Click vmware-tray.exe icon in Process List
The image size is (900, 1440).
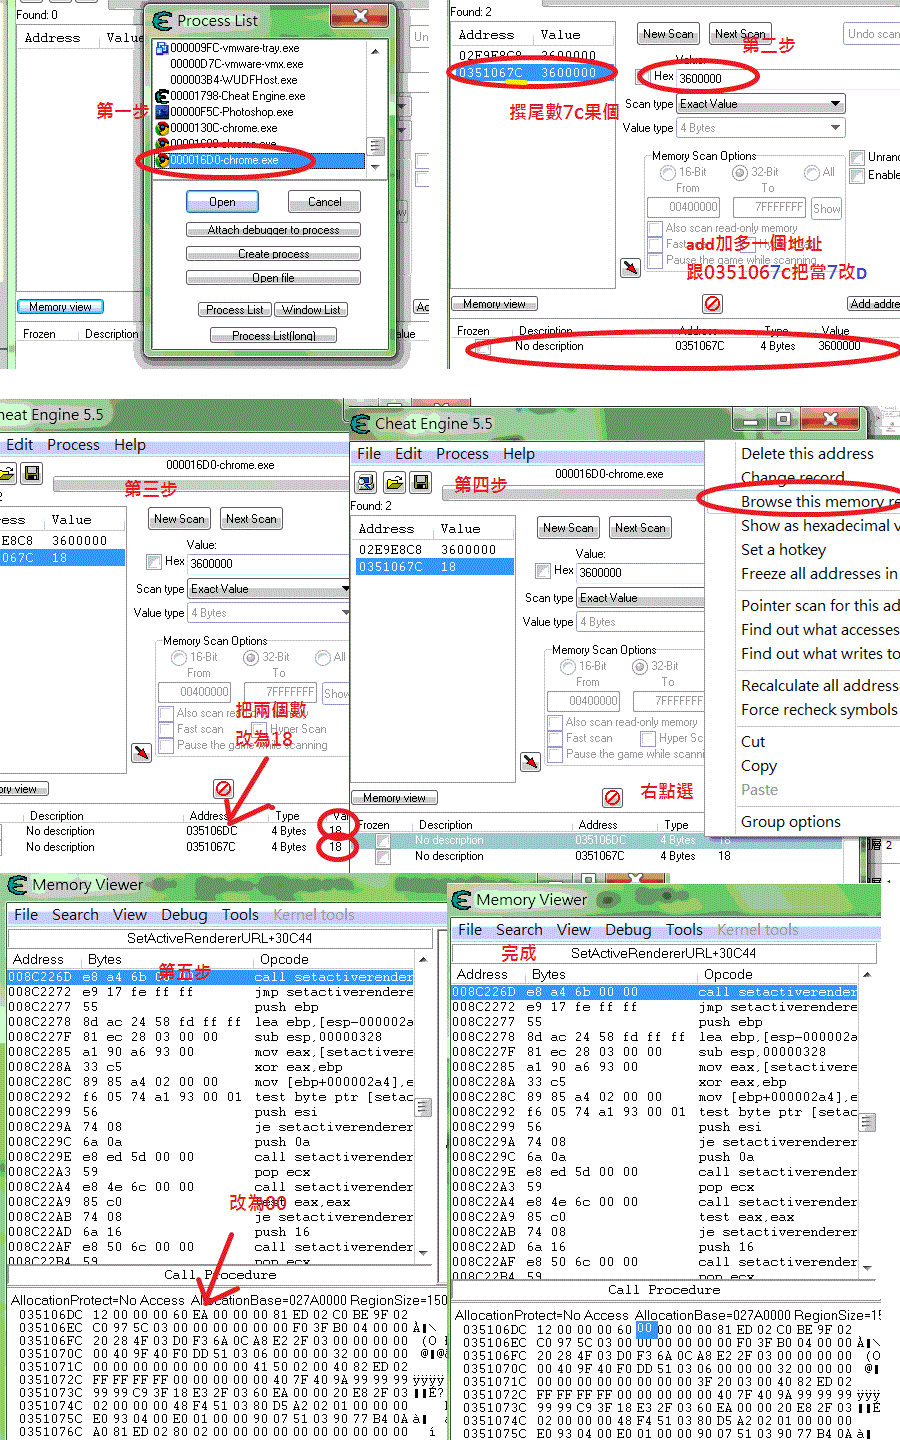[162, 48]
